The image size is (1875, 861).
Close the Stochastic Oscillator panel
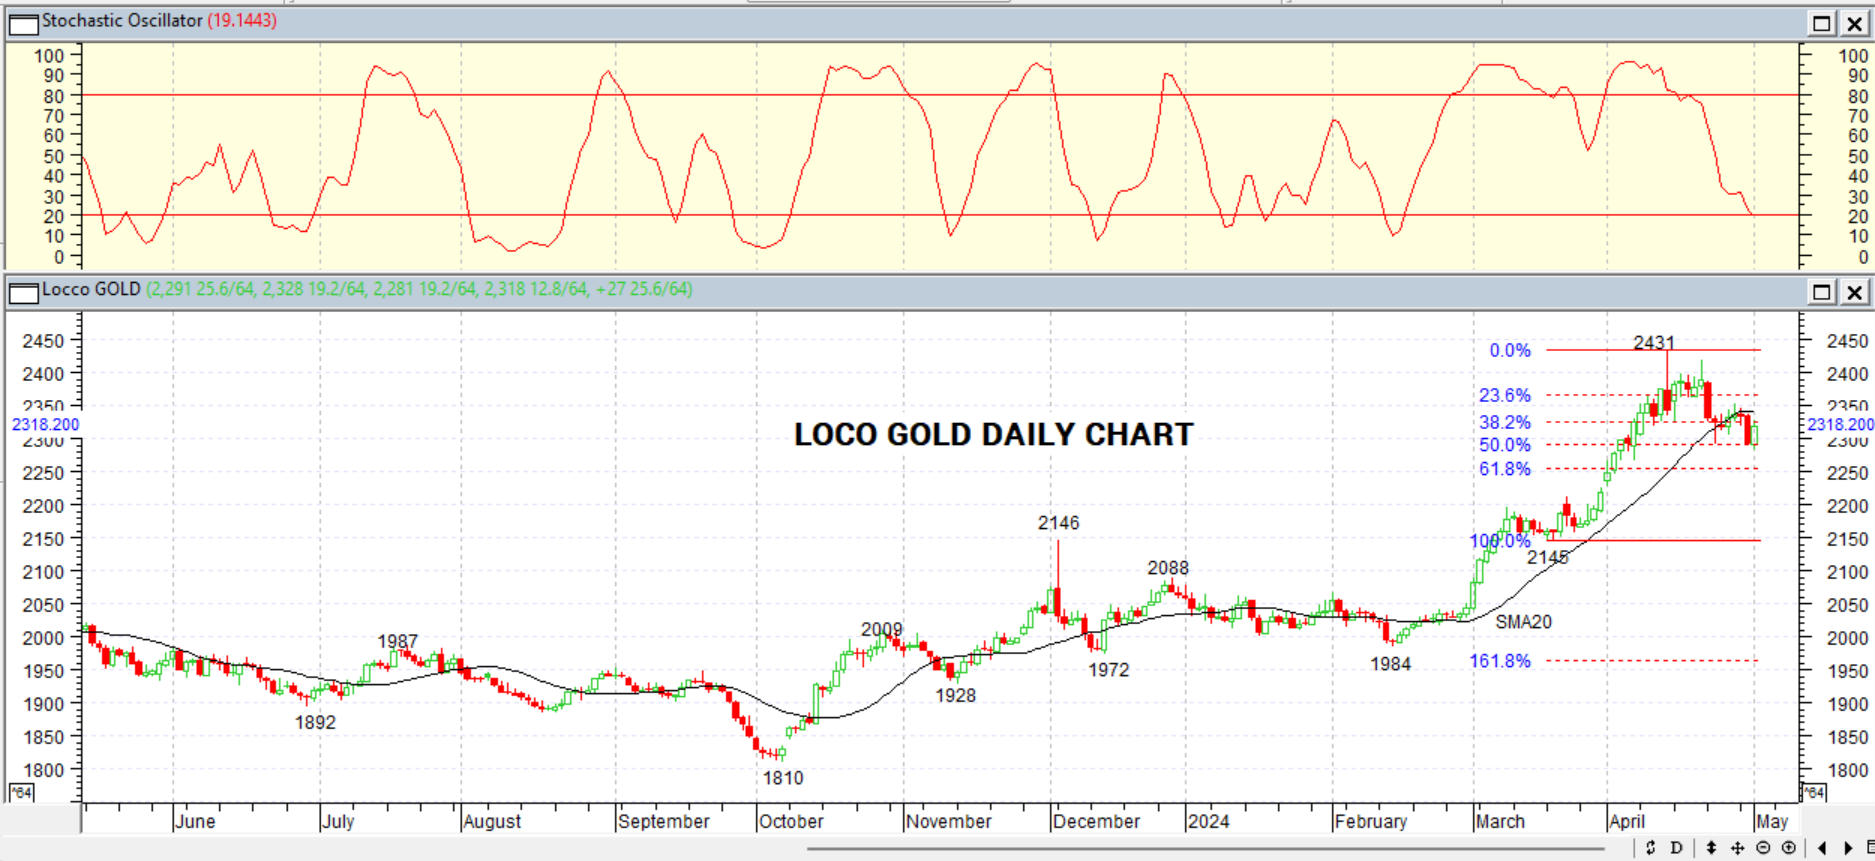click(x=1854, y=23)
